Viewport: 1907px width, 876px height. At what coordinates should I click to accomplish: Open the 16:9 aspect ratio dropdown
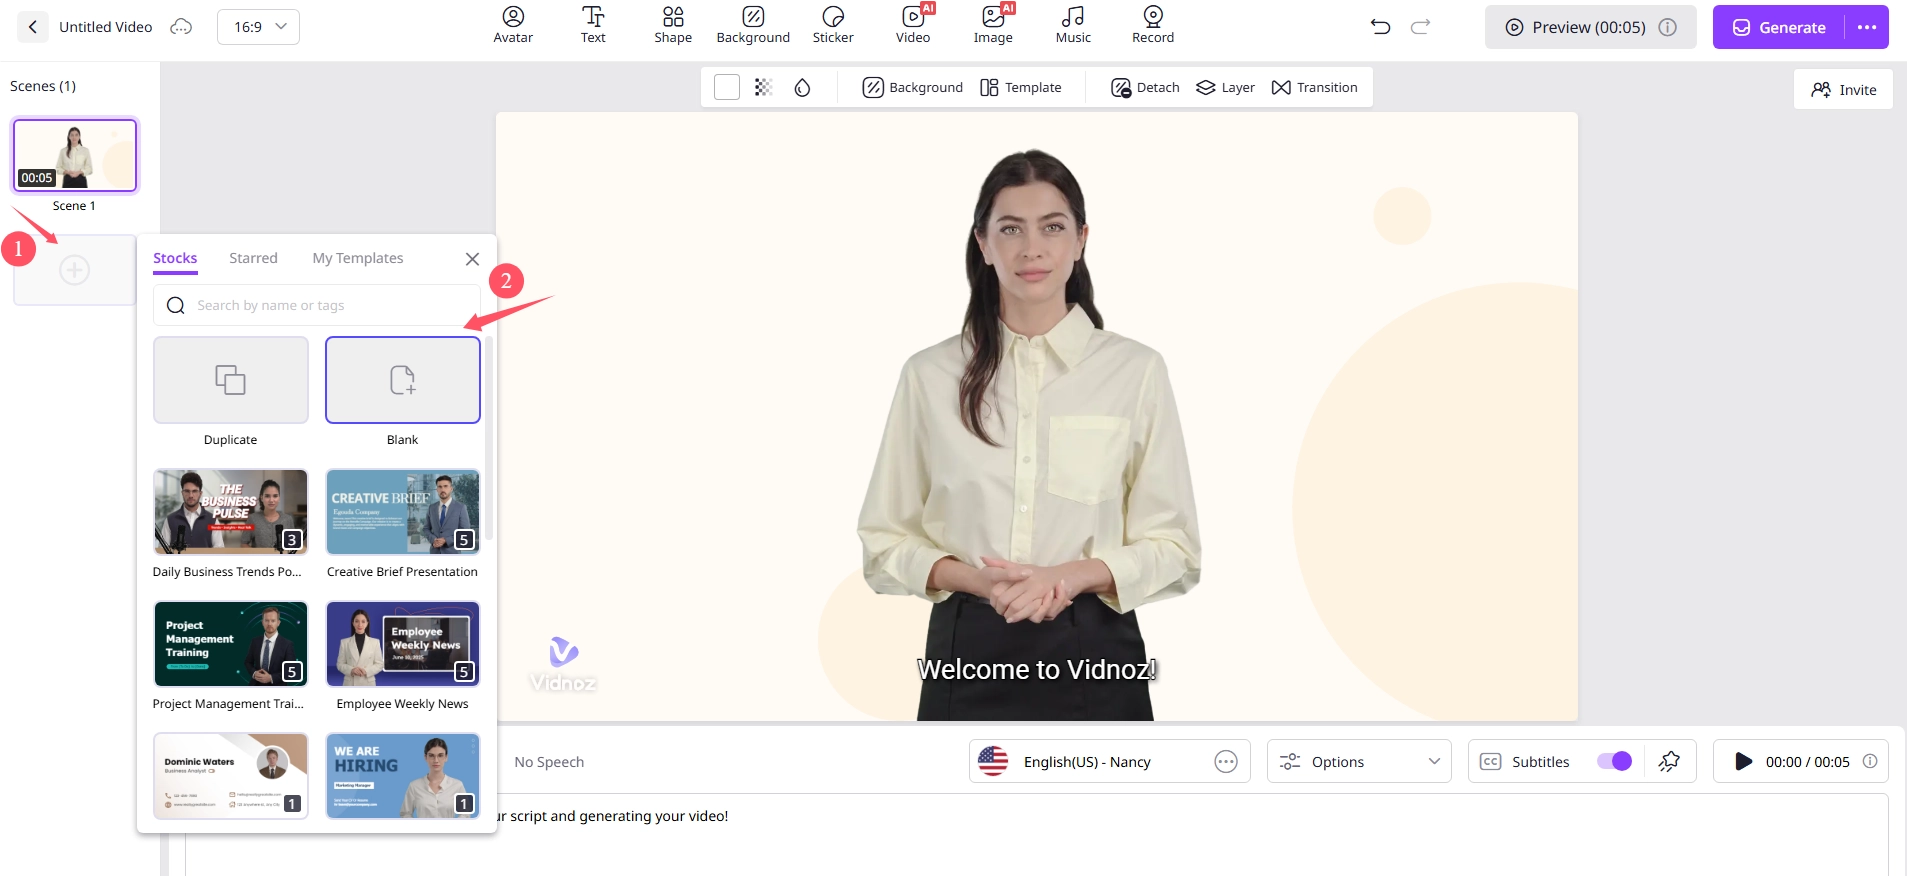tap(258, 27)
